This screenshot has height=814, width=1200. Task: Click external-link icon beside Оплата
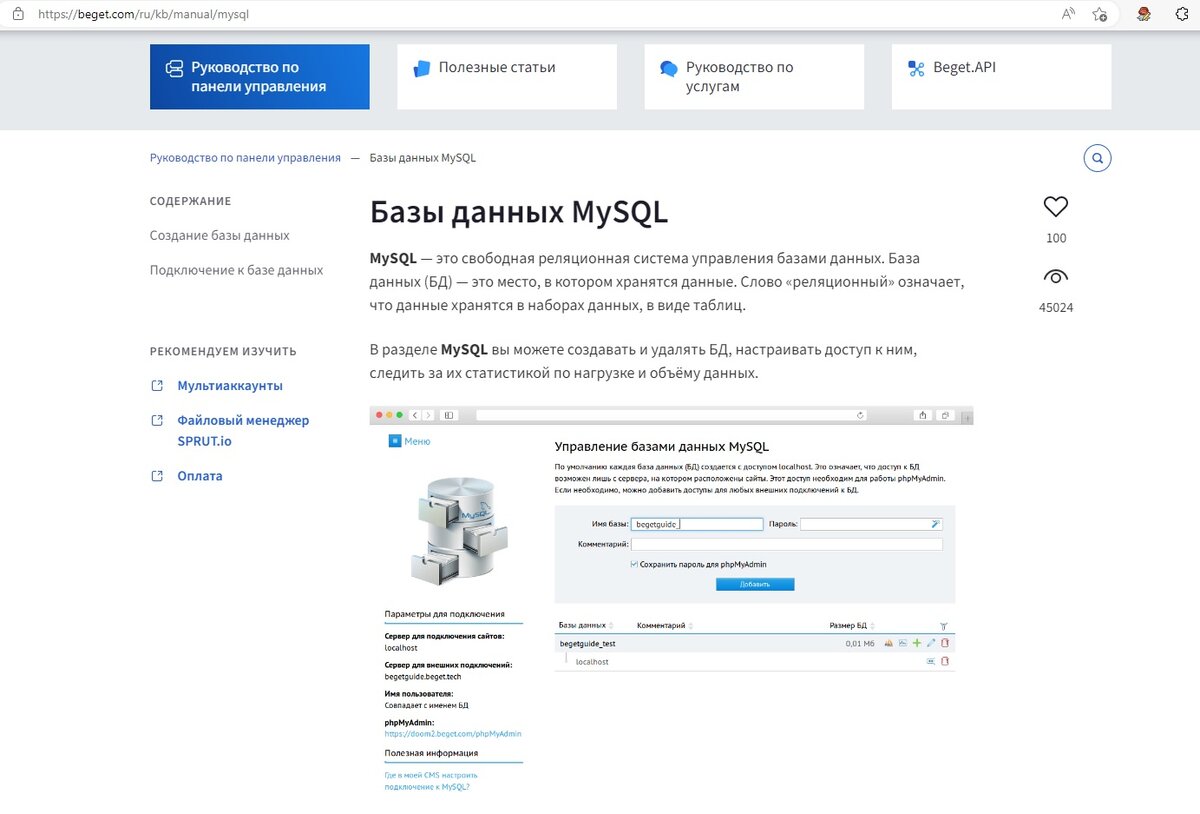(x=156, y=476)
